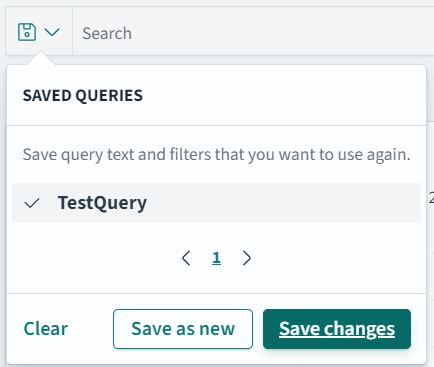Click the left chevron in pagination
The height and width of the screenshot is (367, 434).
[x=186, y=258]
